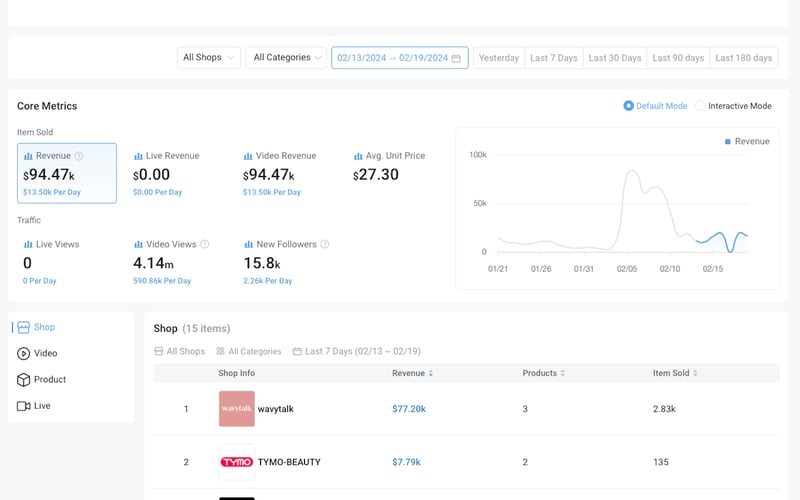Click the Video Views info help icon
The height and width of the screenshot is (500, 800).
pos(205,244)
